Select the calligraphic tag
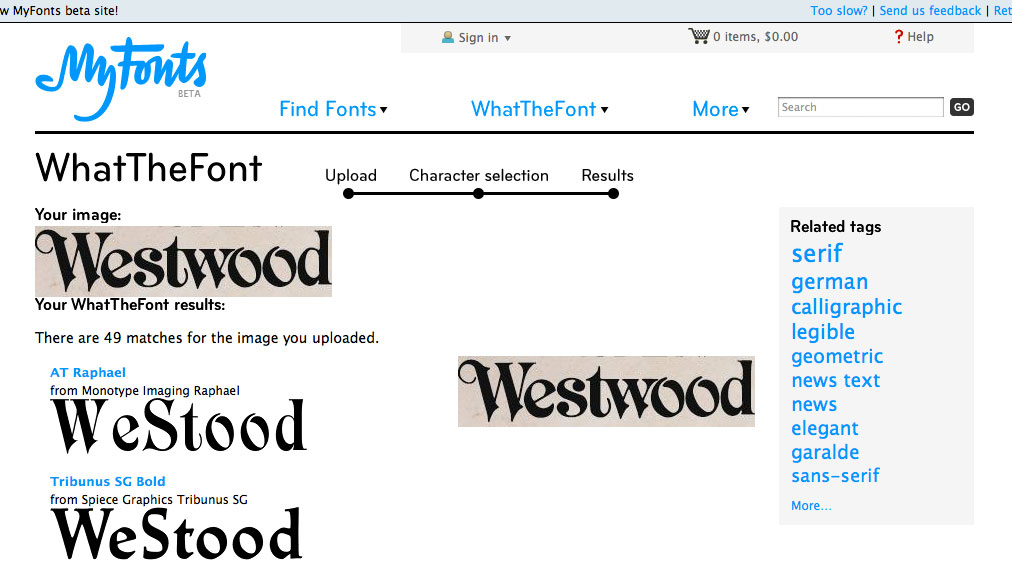 (847, 307)
